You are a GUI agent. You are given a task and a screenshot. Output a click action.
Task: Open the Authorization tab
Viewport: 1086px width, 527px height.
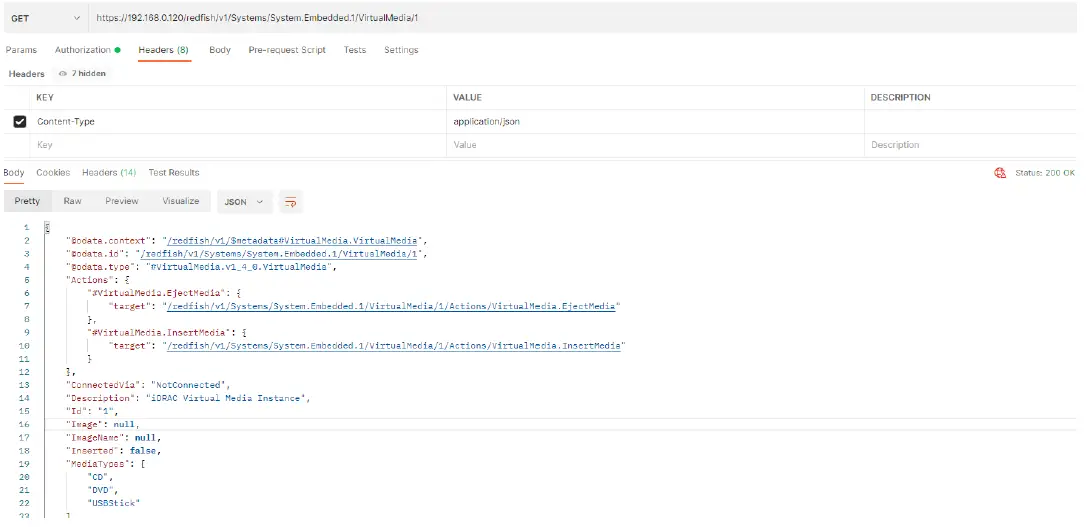pyautogui.click(x=87, y=50)
